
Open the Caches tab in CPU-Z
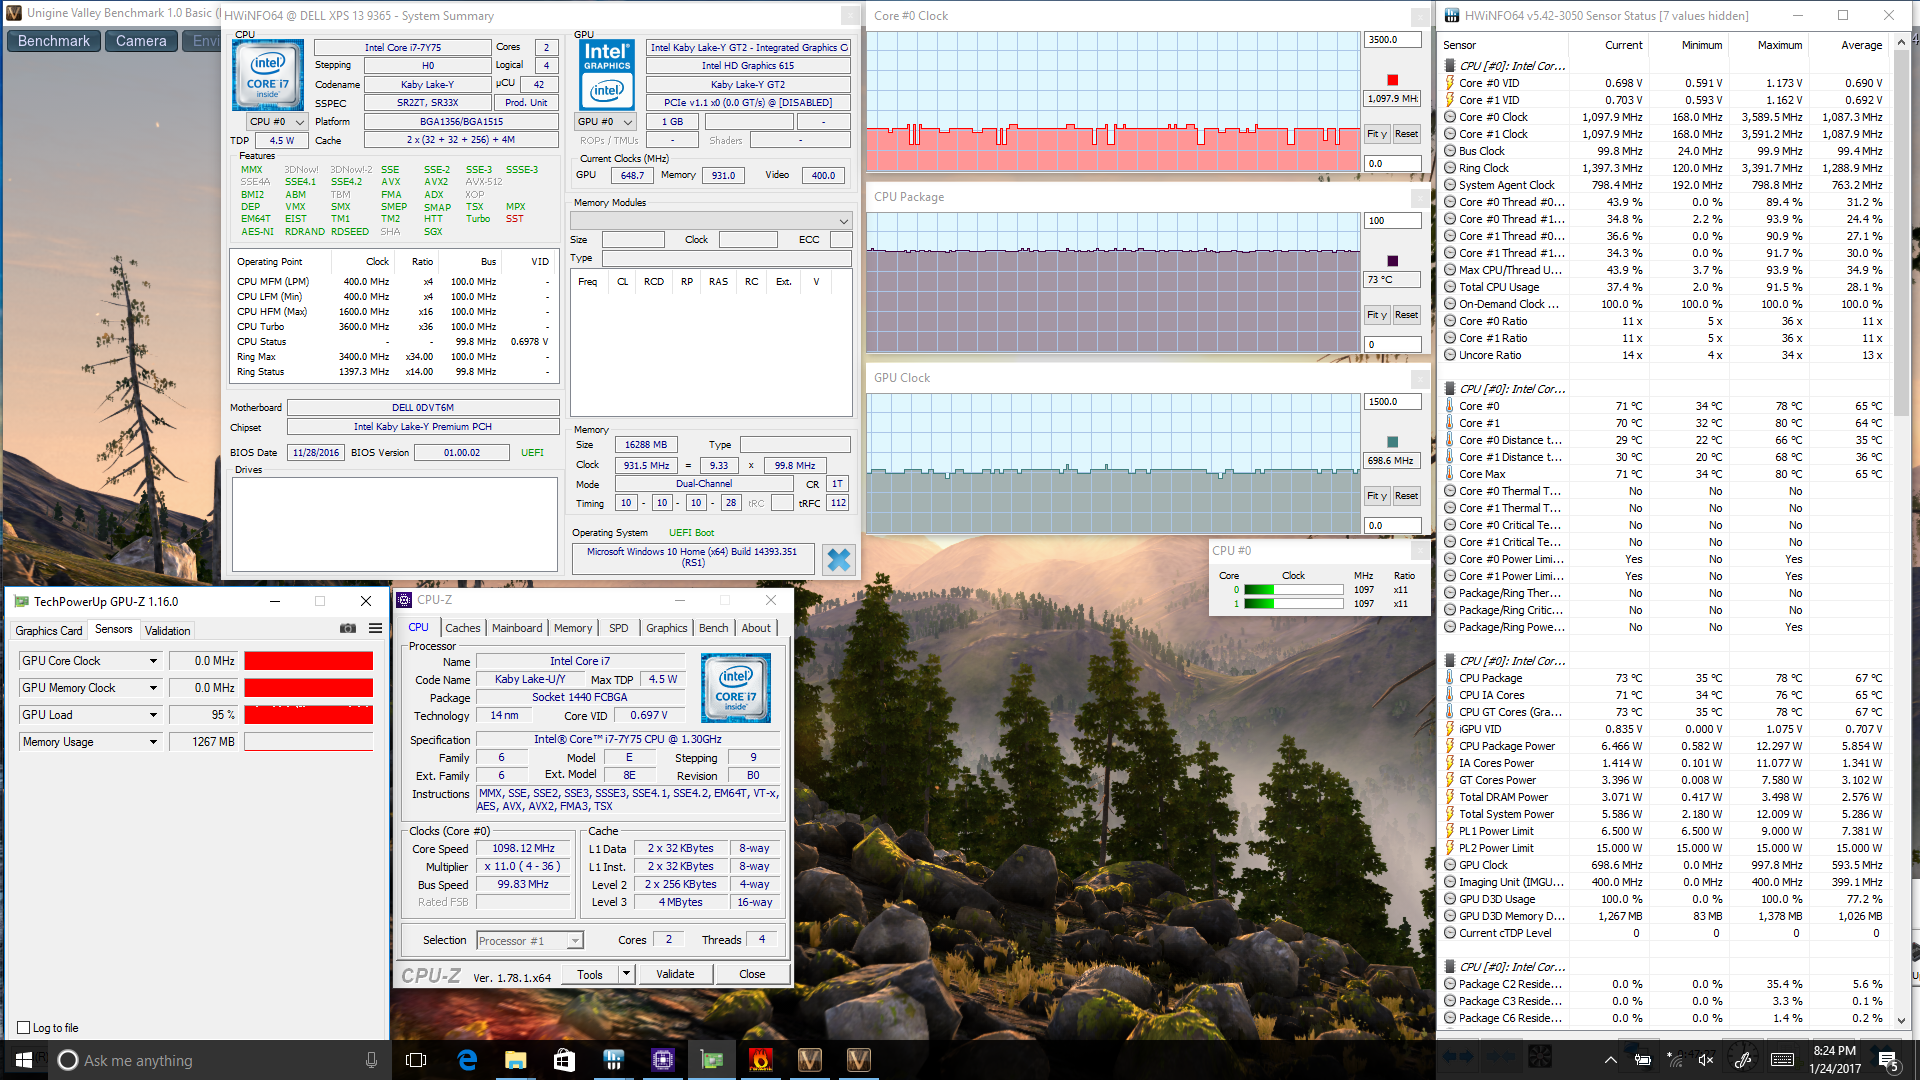(x=462, y=628)
